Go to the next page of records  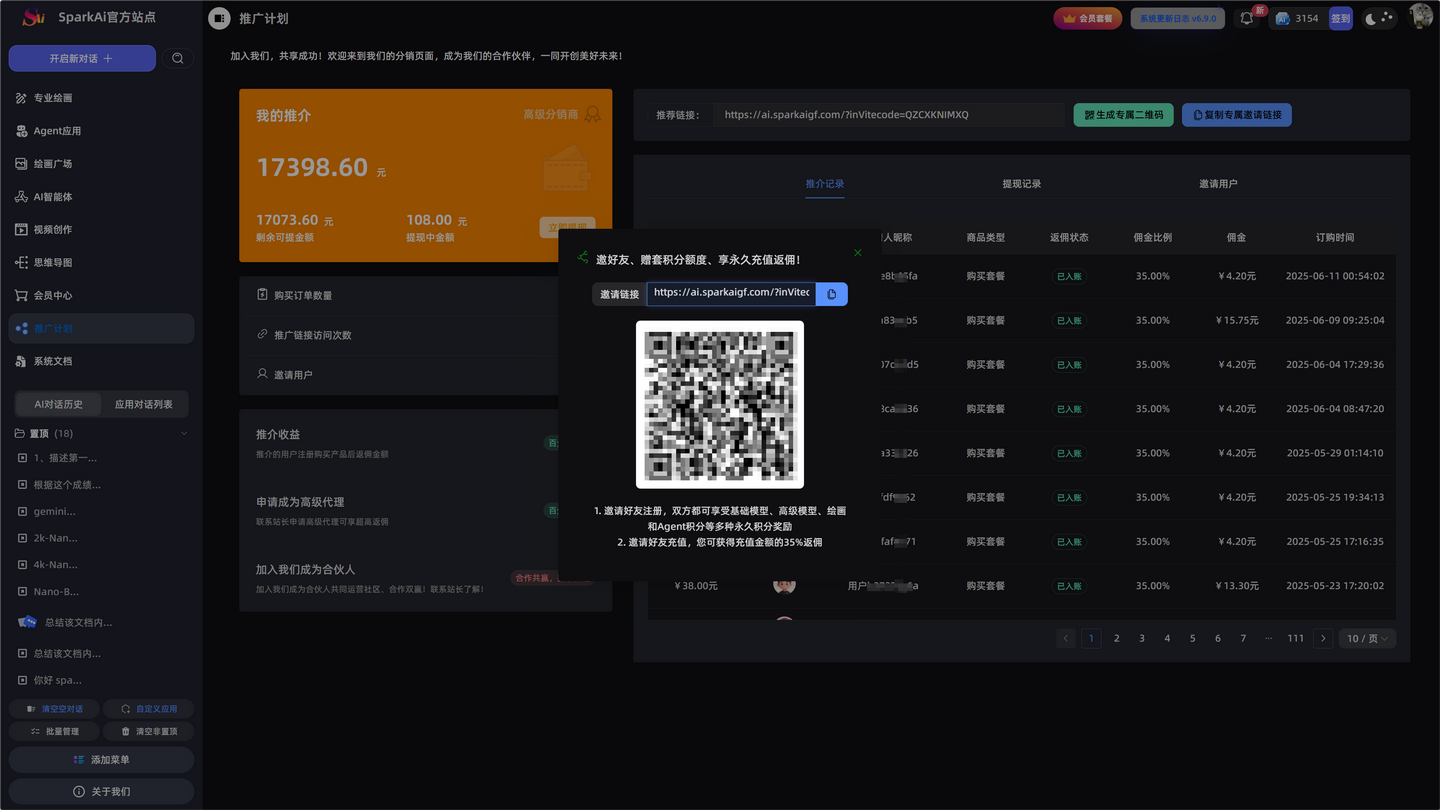coord(1323,638)
